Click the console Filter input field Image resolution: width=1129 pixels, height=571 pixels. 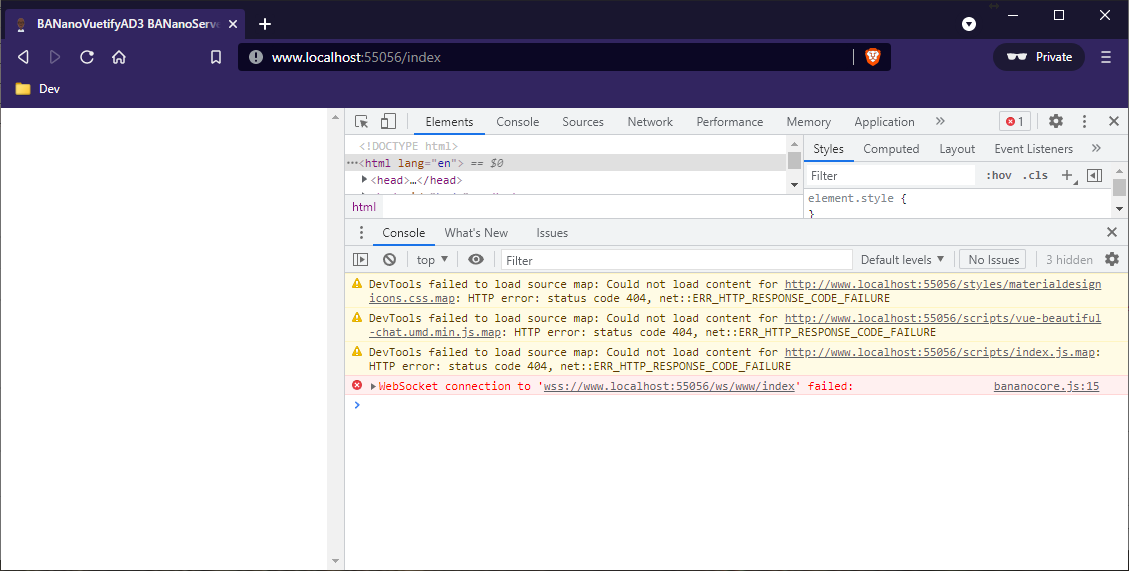point(676,261)
